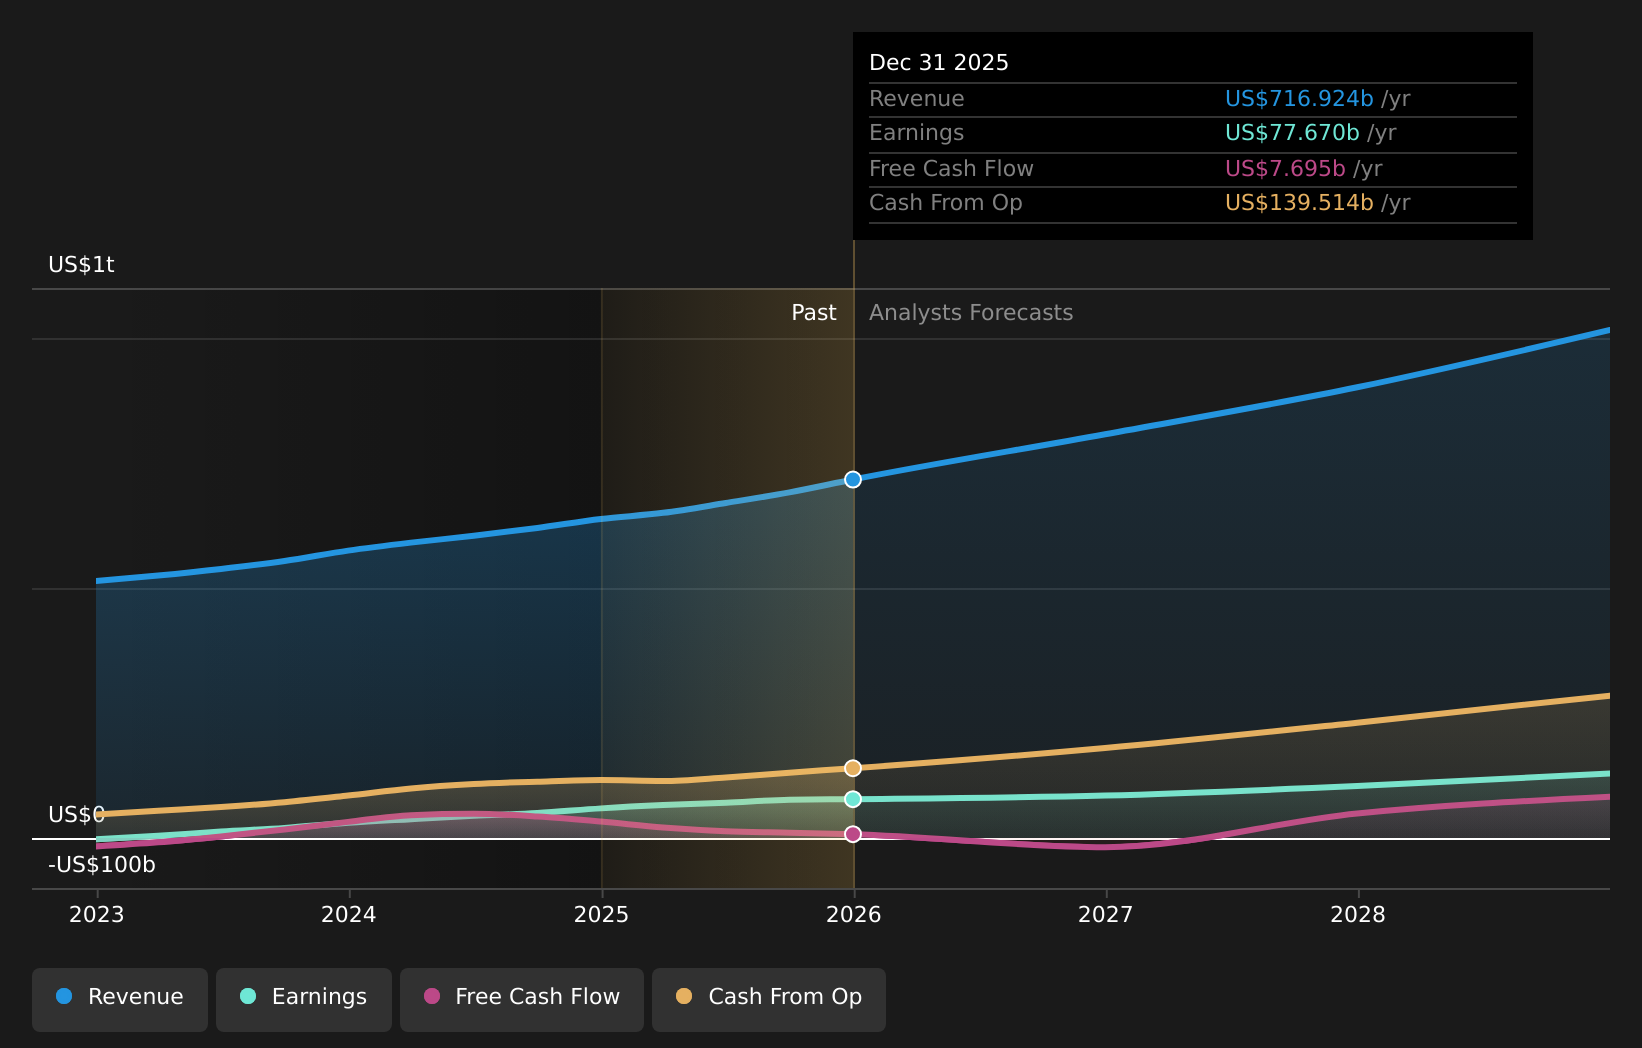
Task: Click the blue Revenue legend dot
Action: pos(64,997)
